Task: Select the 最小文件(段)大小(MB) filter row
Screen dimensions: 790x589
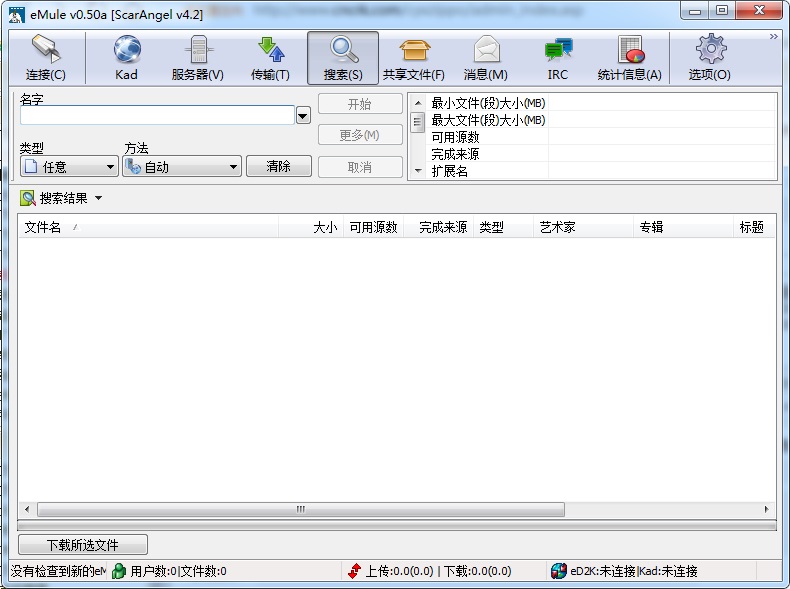Action: pyautogui.click(x=601, y=103)
